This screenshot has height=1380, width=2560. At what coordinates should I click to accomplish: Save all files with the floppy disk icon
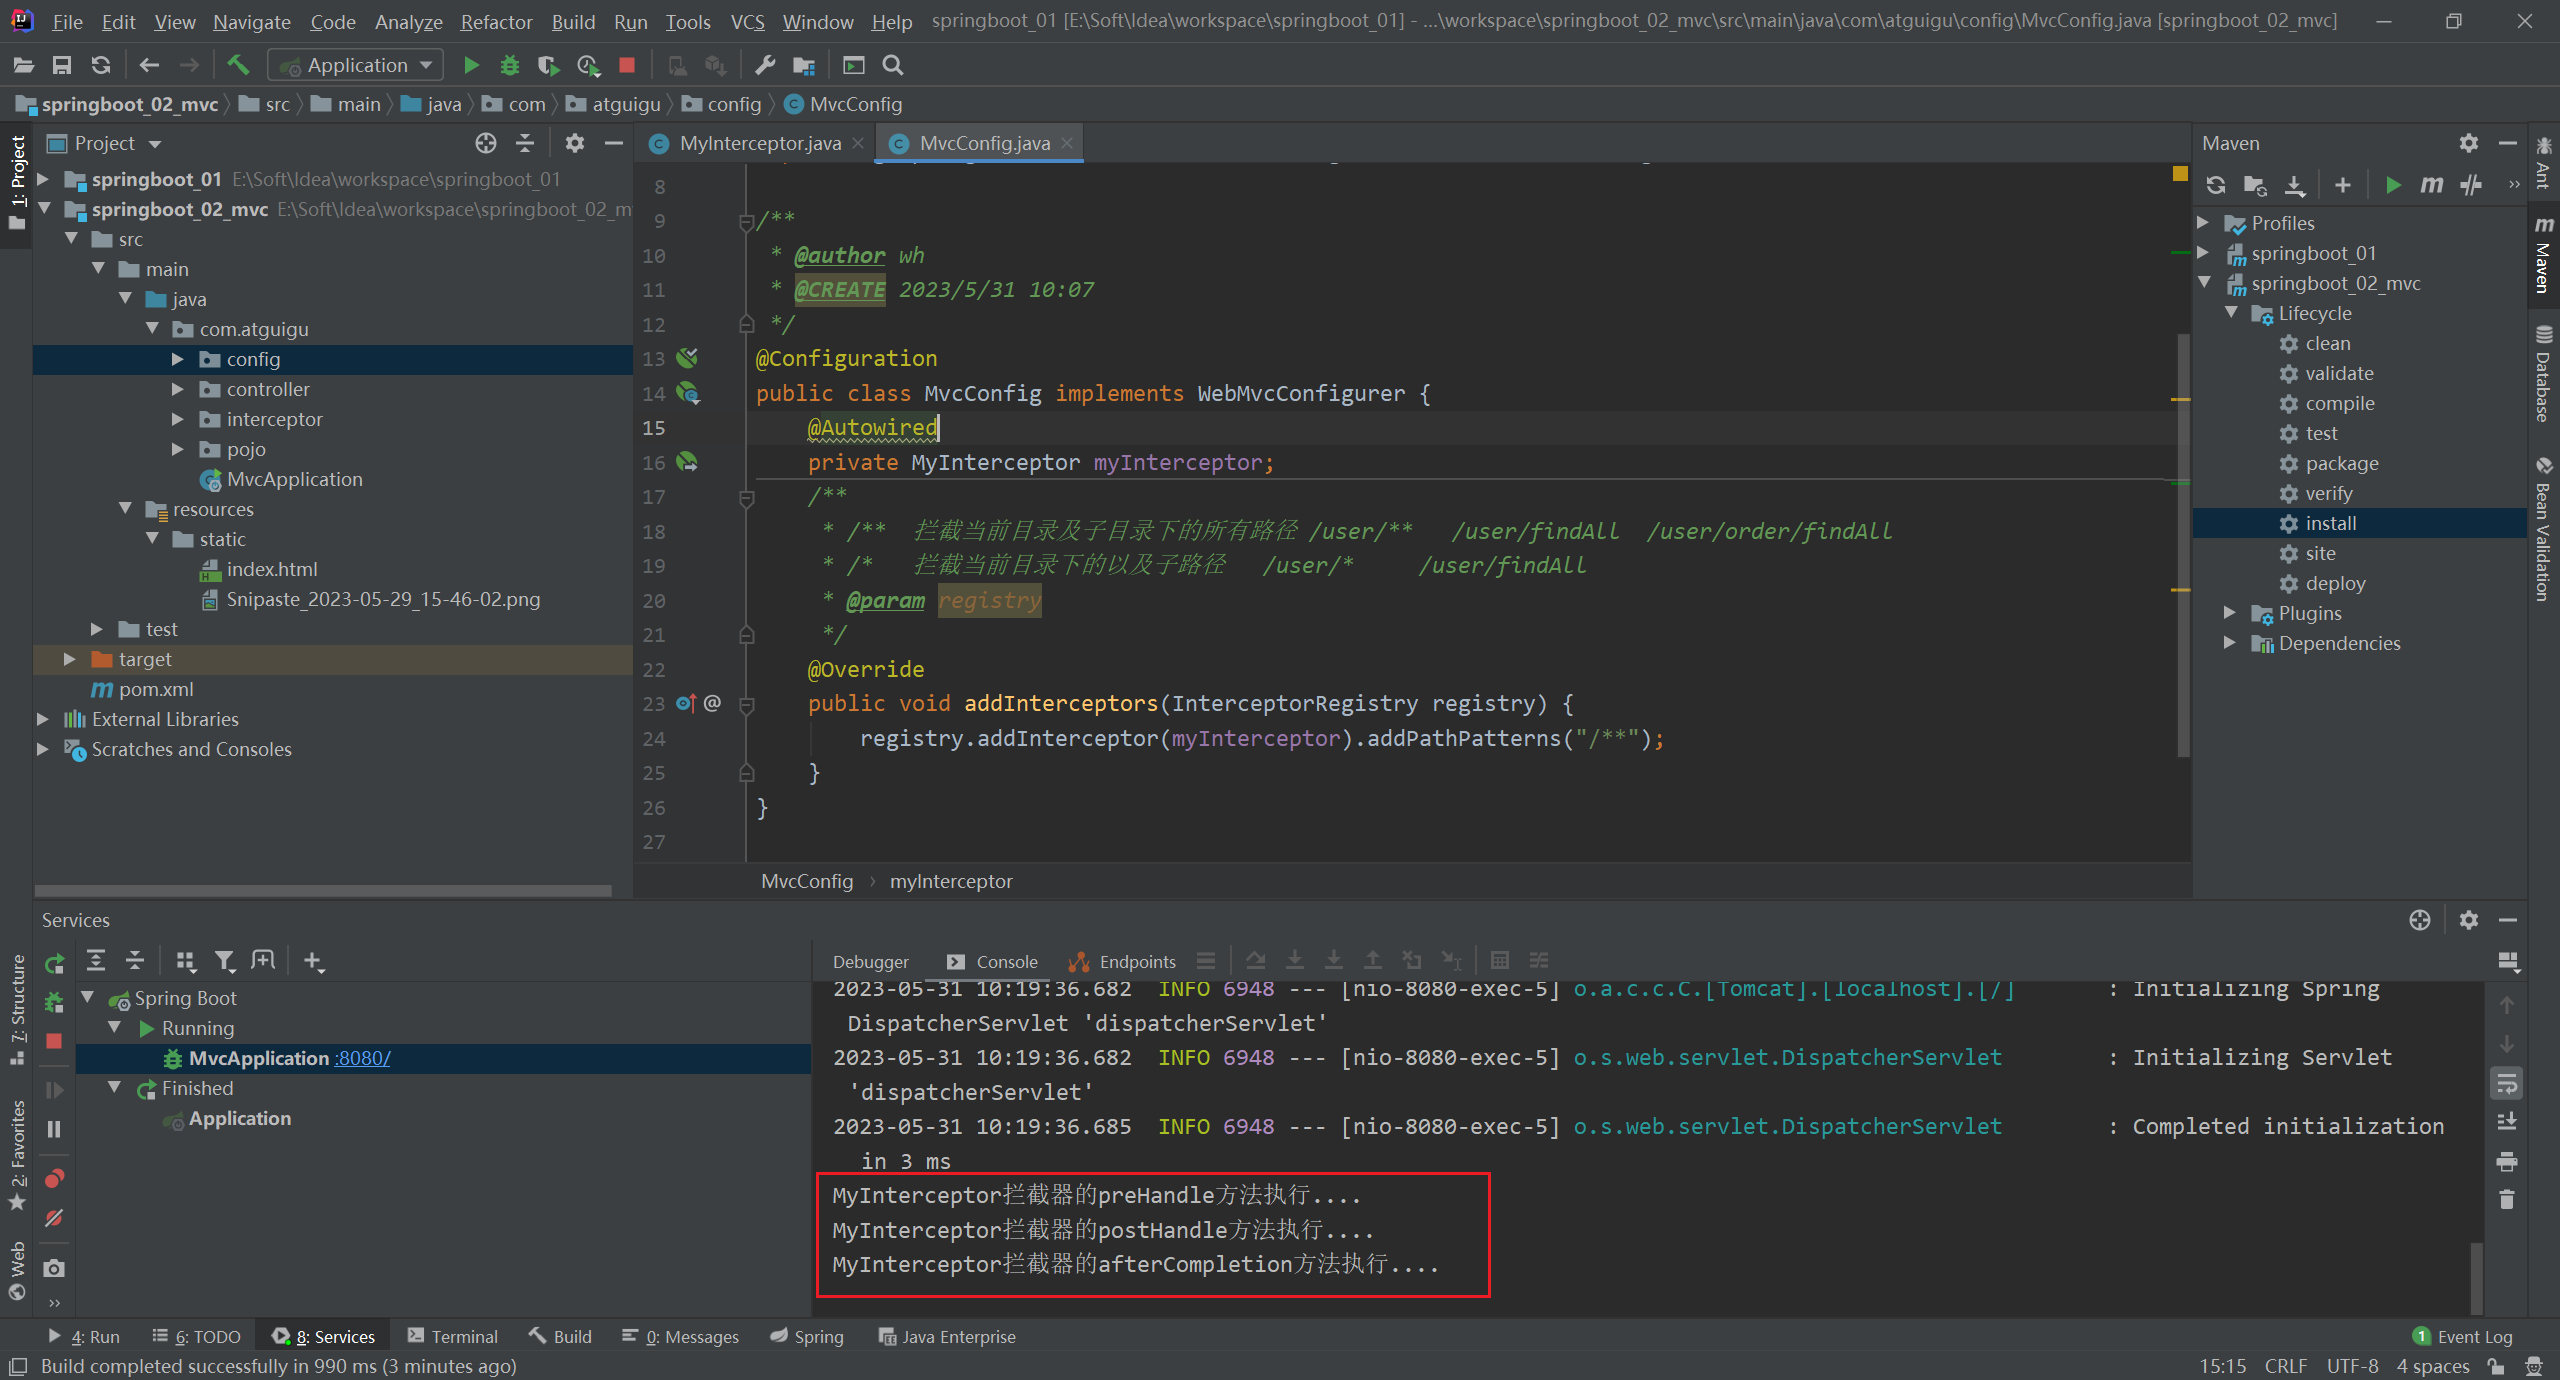pyautogui.click(x=62, y=65)
